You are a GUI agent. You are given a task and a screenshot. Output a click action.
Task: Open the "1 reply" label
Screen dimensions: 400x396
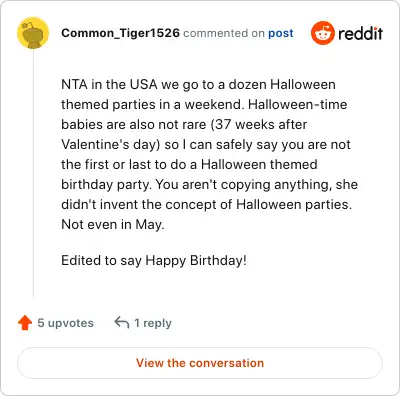click(x=153, y=323)
